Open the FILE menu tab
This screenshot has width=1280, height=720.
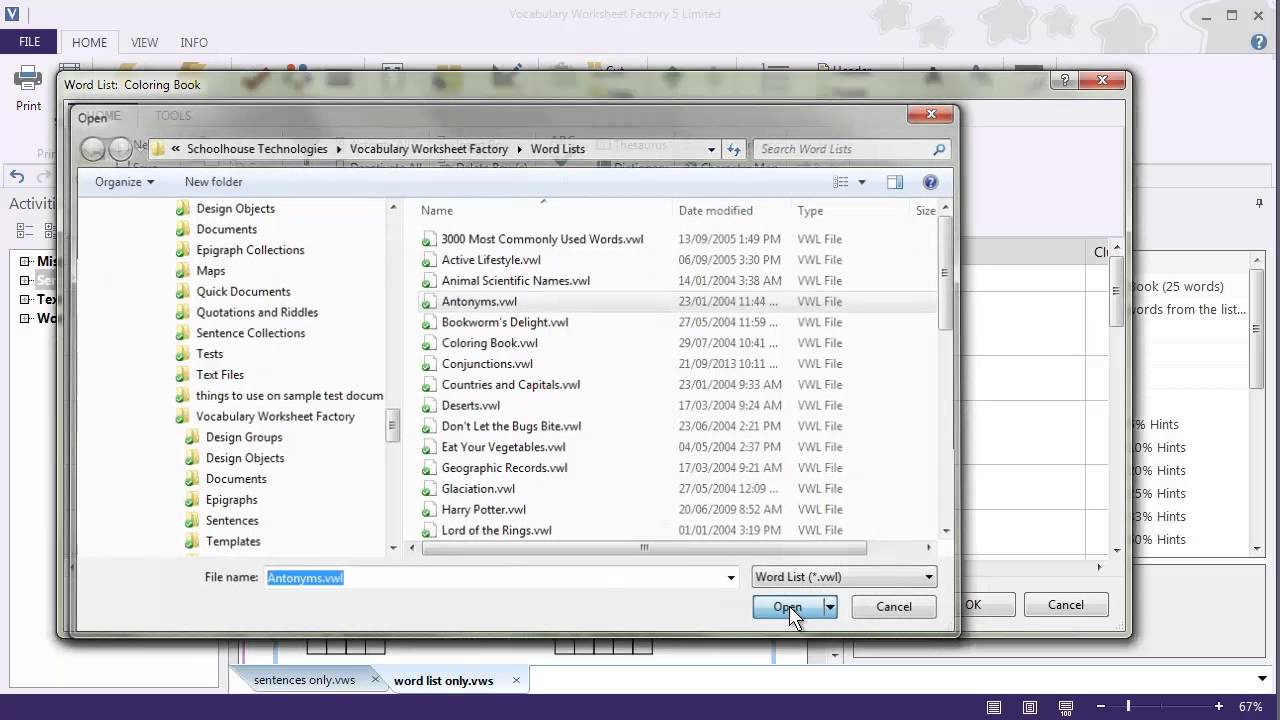29,42
